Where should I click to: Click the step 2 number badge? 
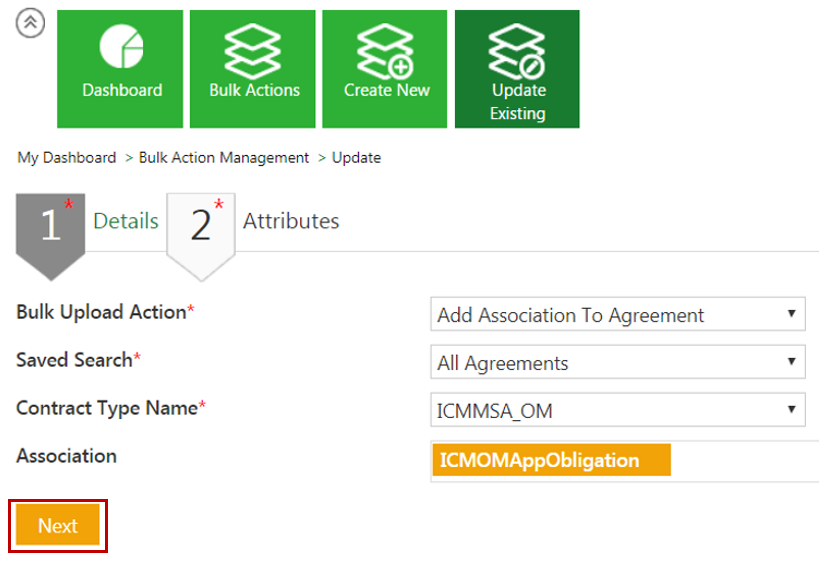(x=200, y=226)
